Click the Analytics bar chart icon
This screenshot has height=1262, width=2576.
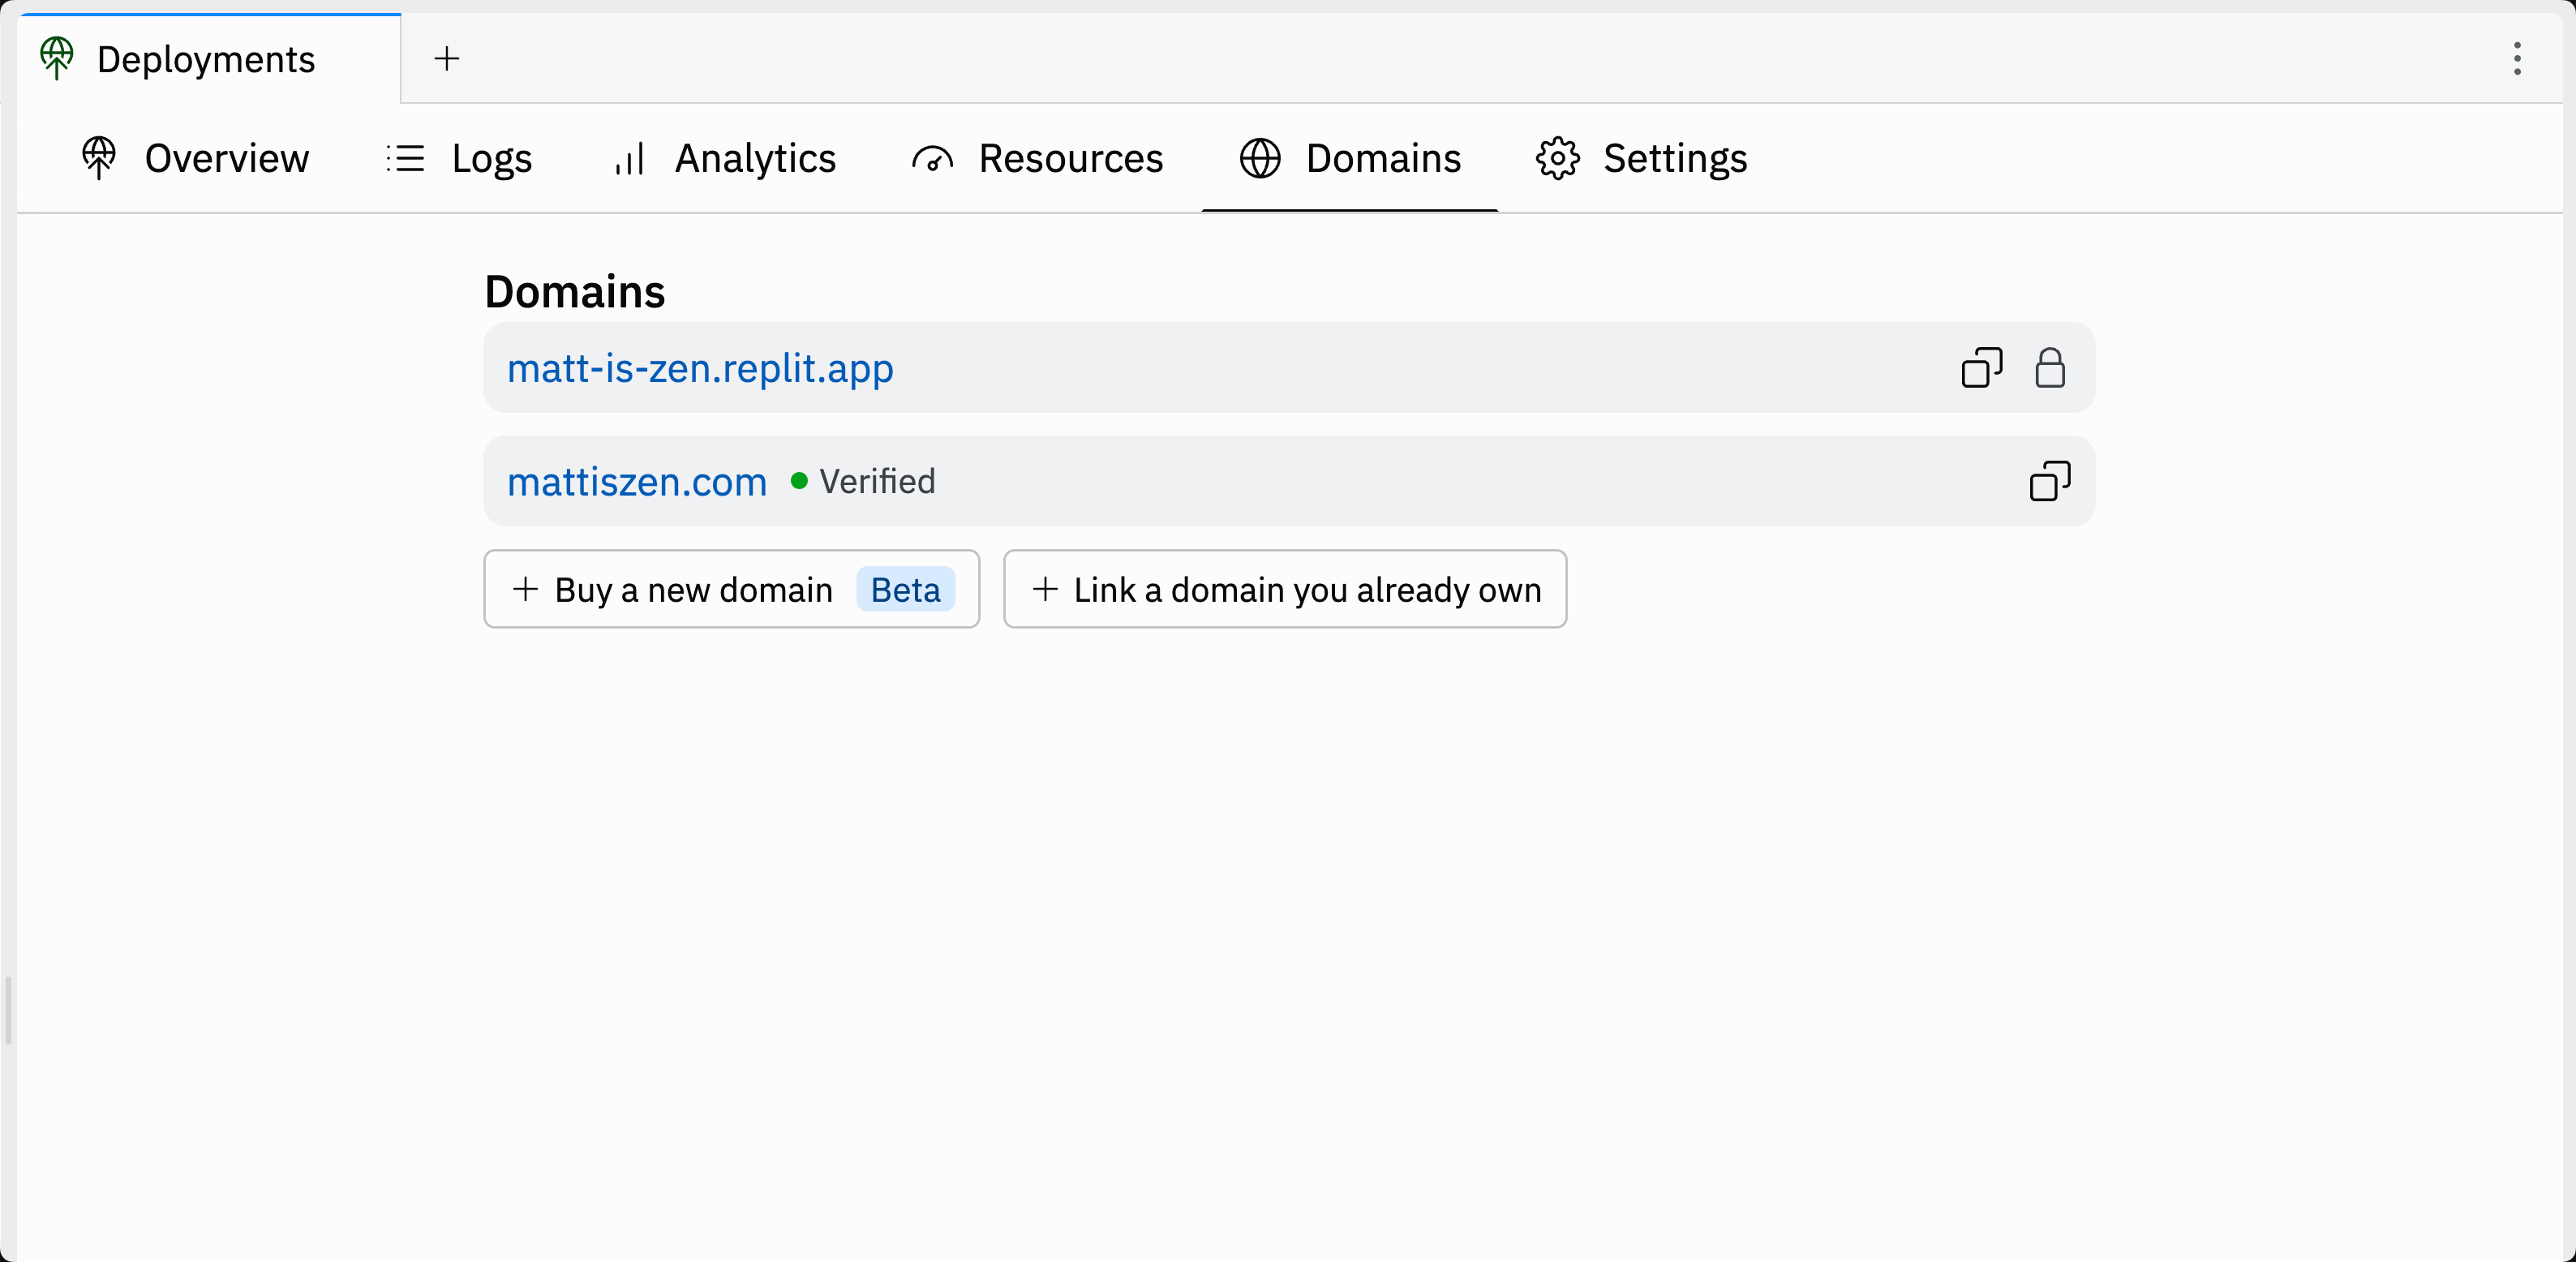coord(629,159)
